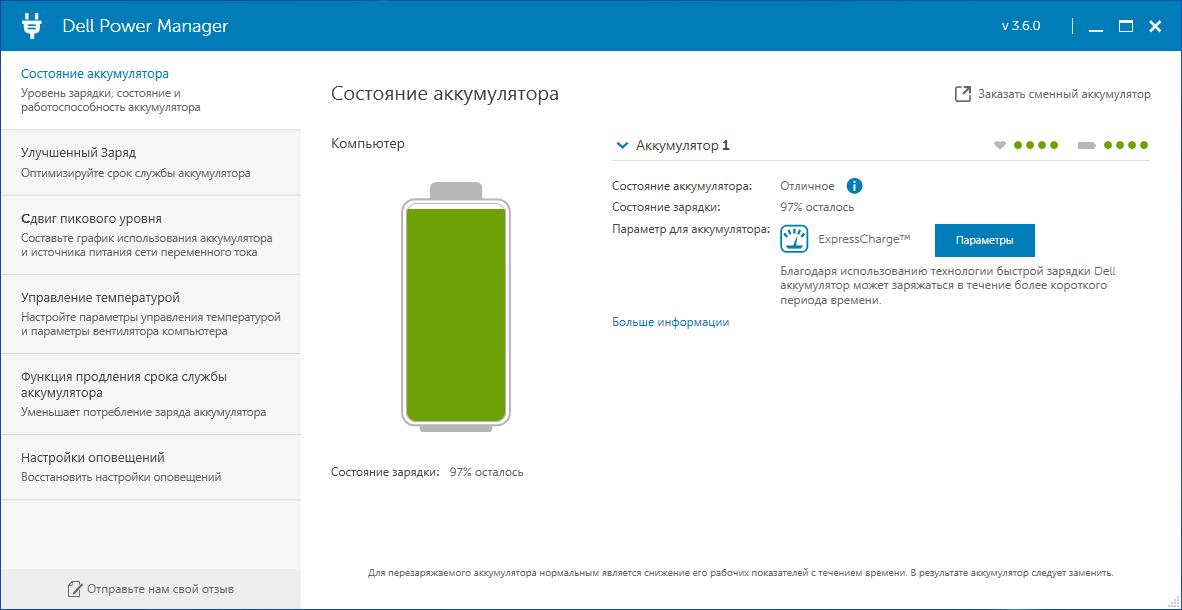Open the Улучшенный Заряд section
Image resolution: width=1182 pixels, height=610 pixels.
pos(151,163)
